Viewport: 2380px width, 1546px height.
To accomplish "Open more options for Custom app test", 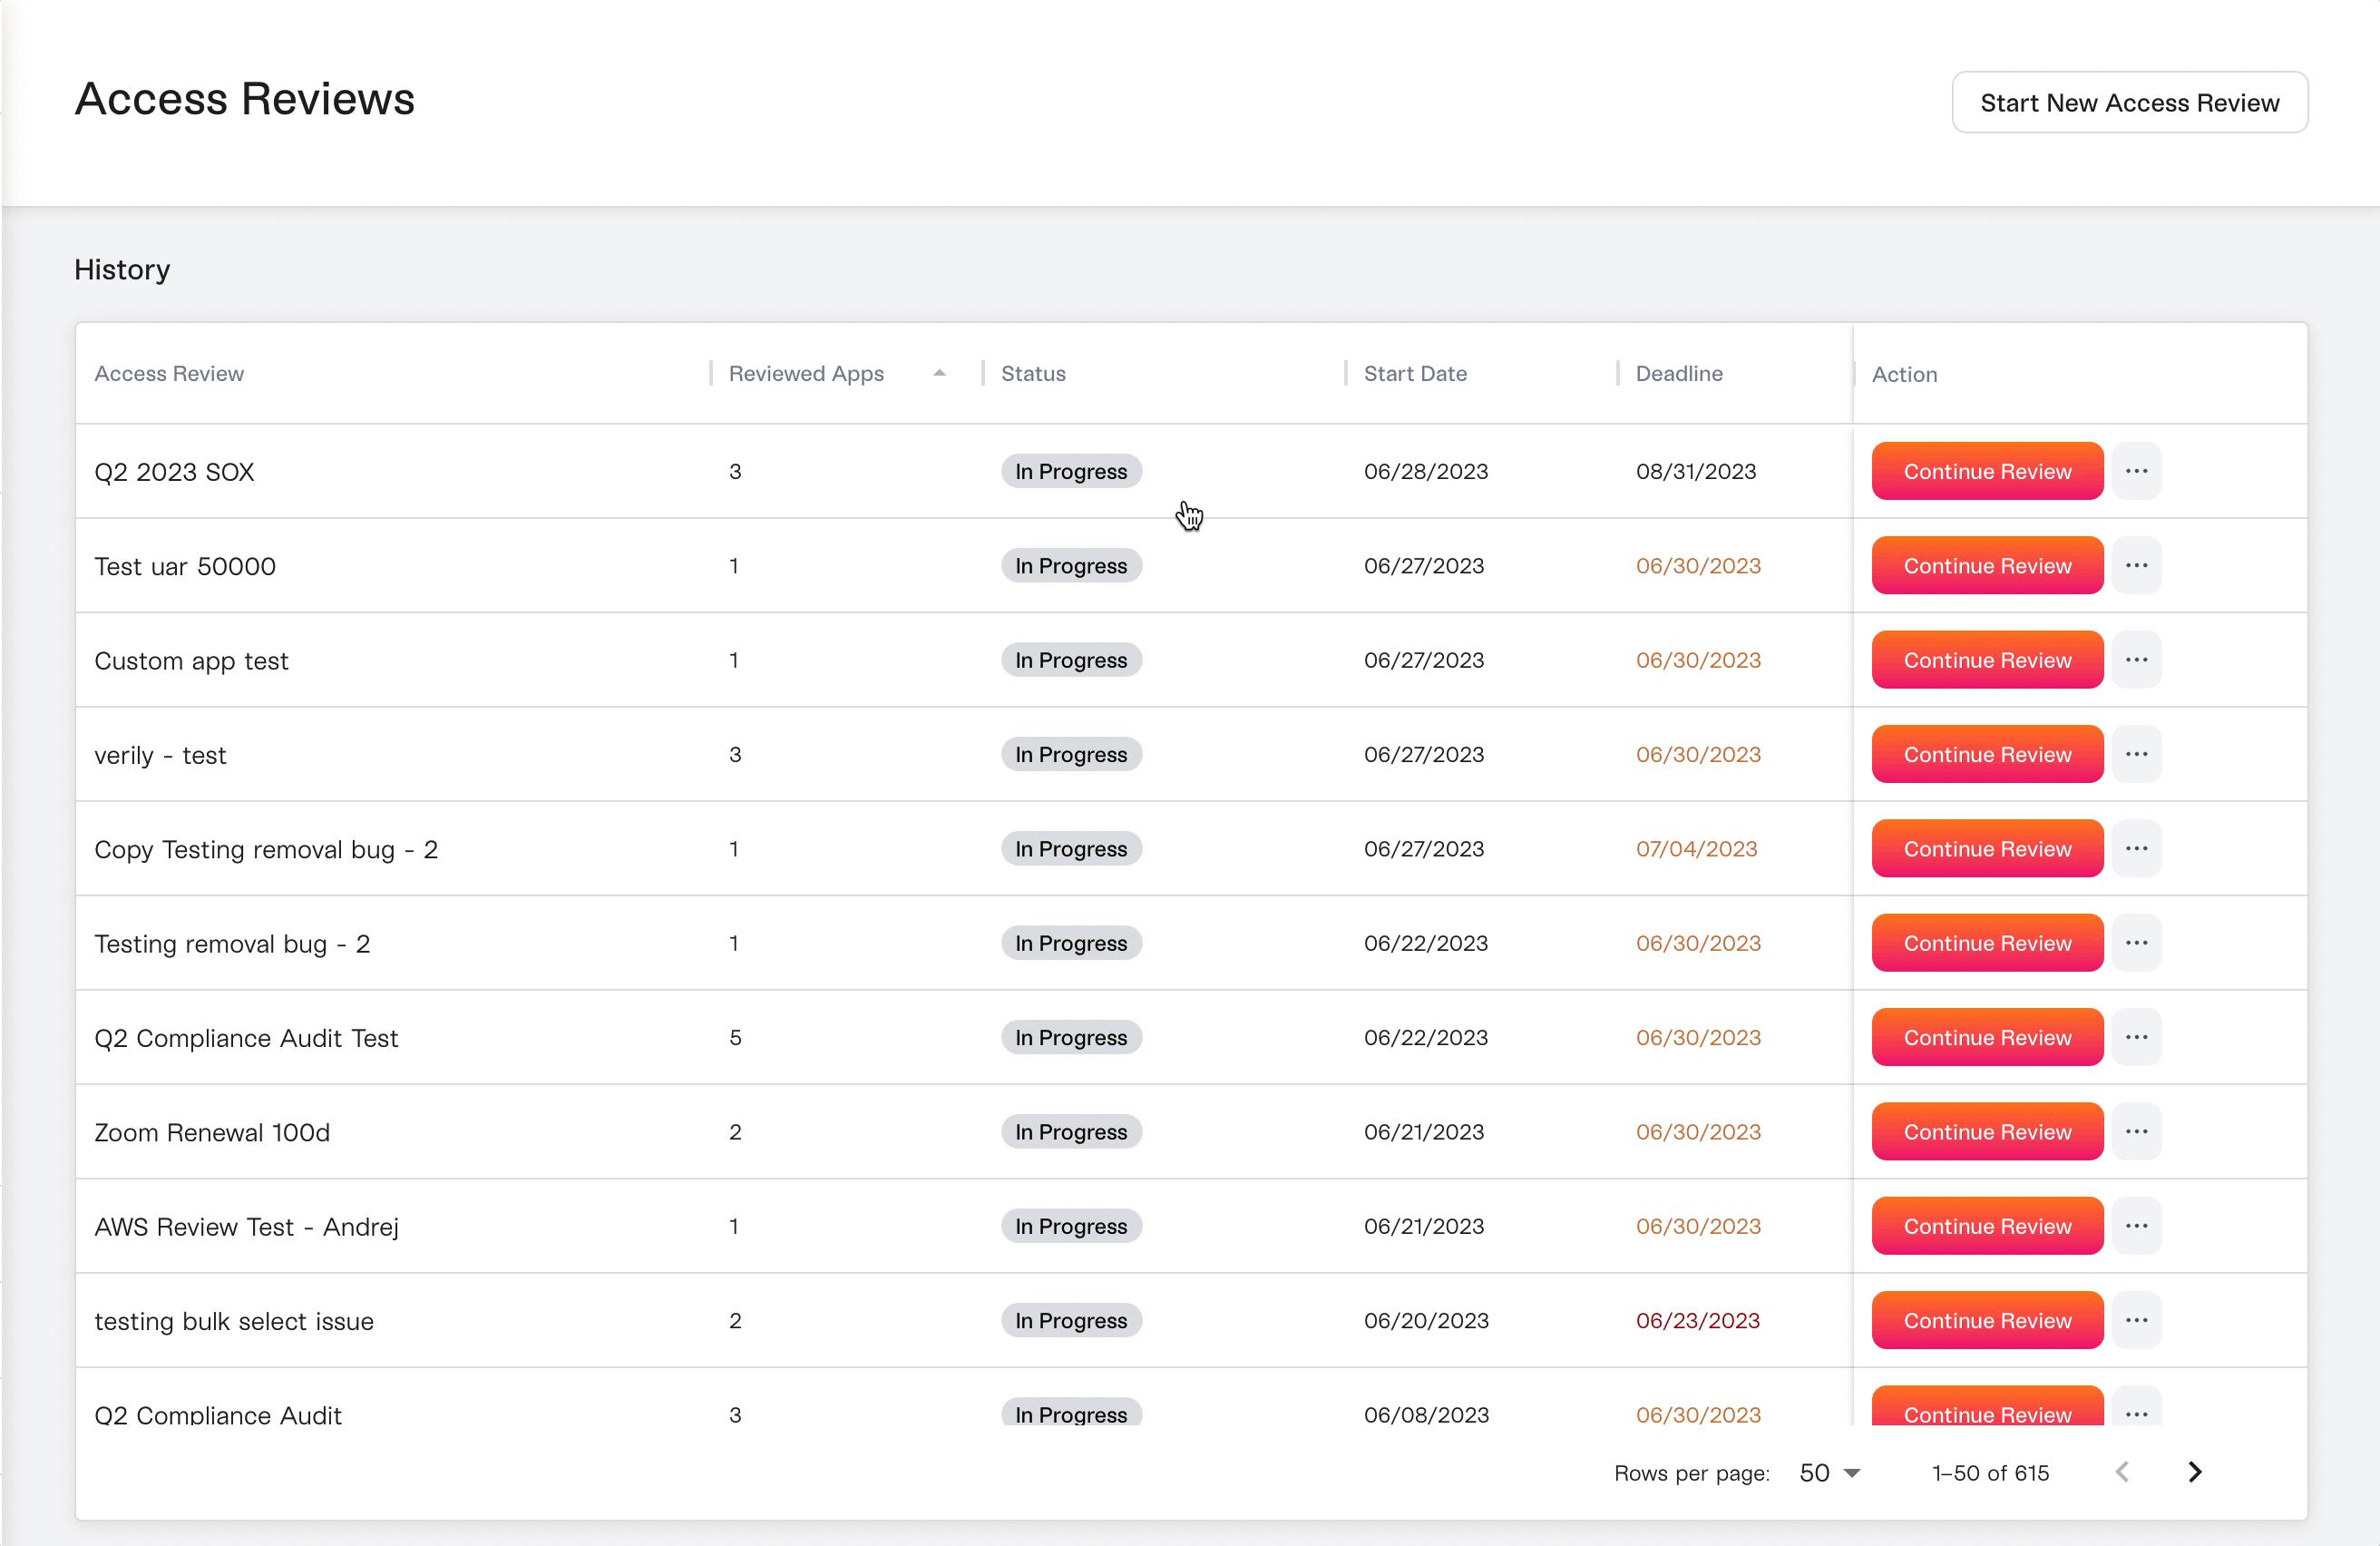I will coord(2137,660).
